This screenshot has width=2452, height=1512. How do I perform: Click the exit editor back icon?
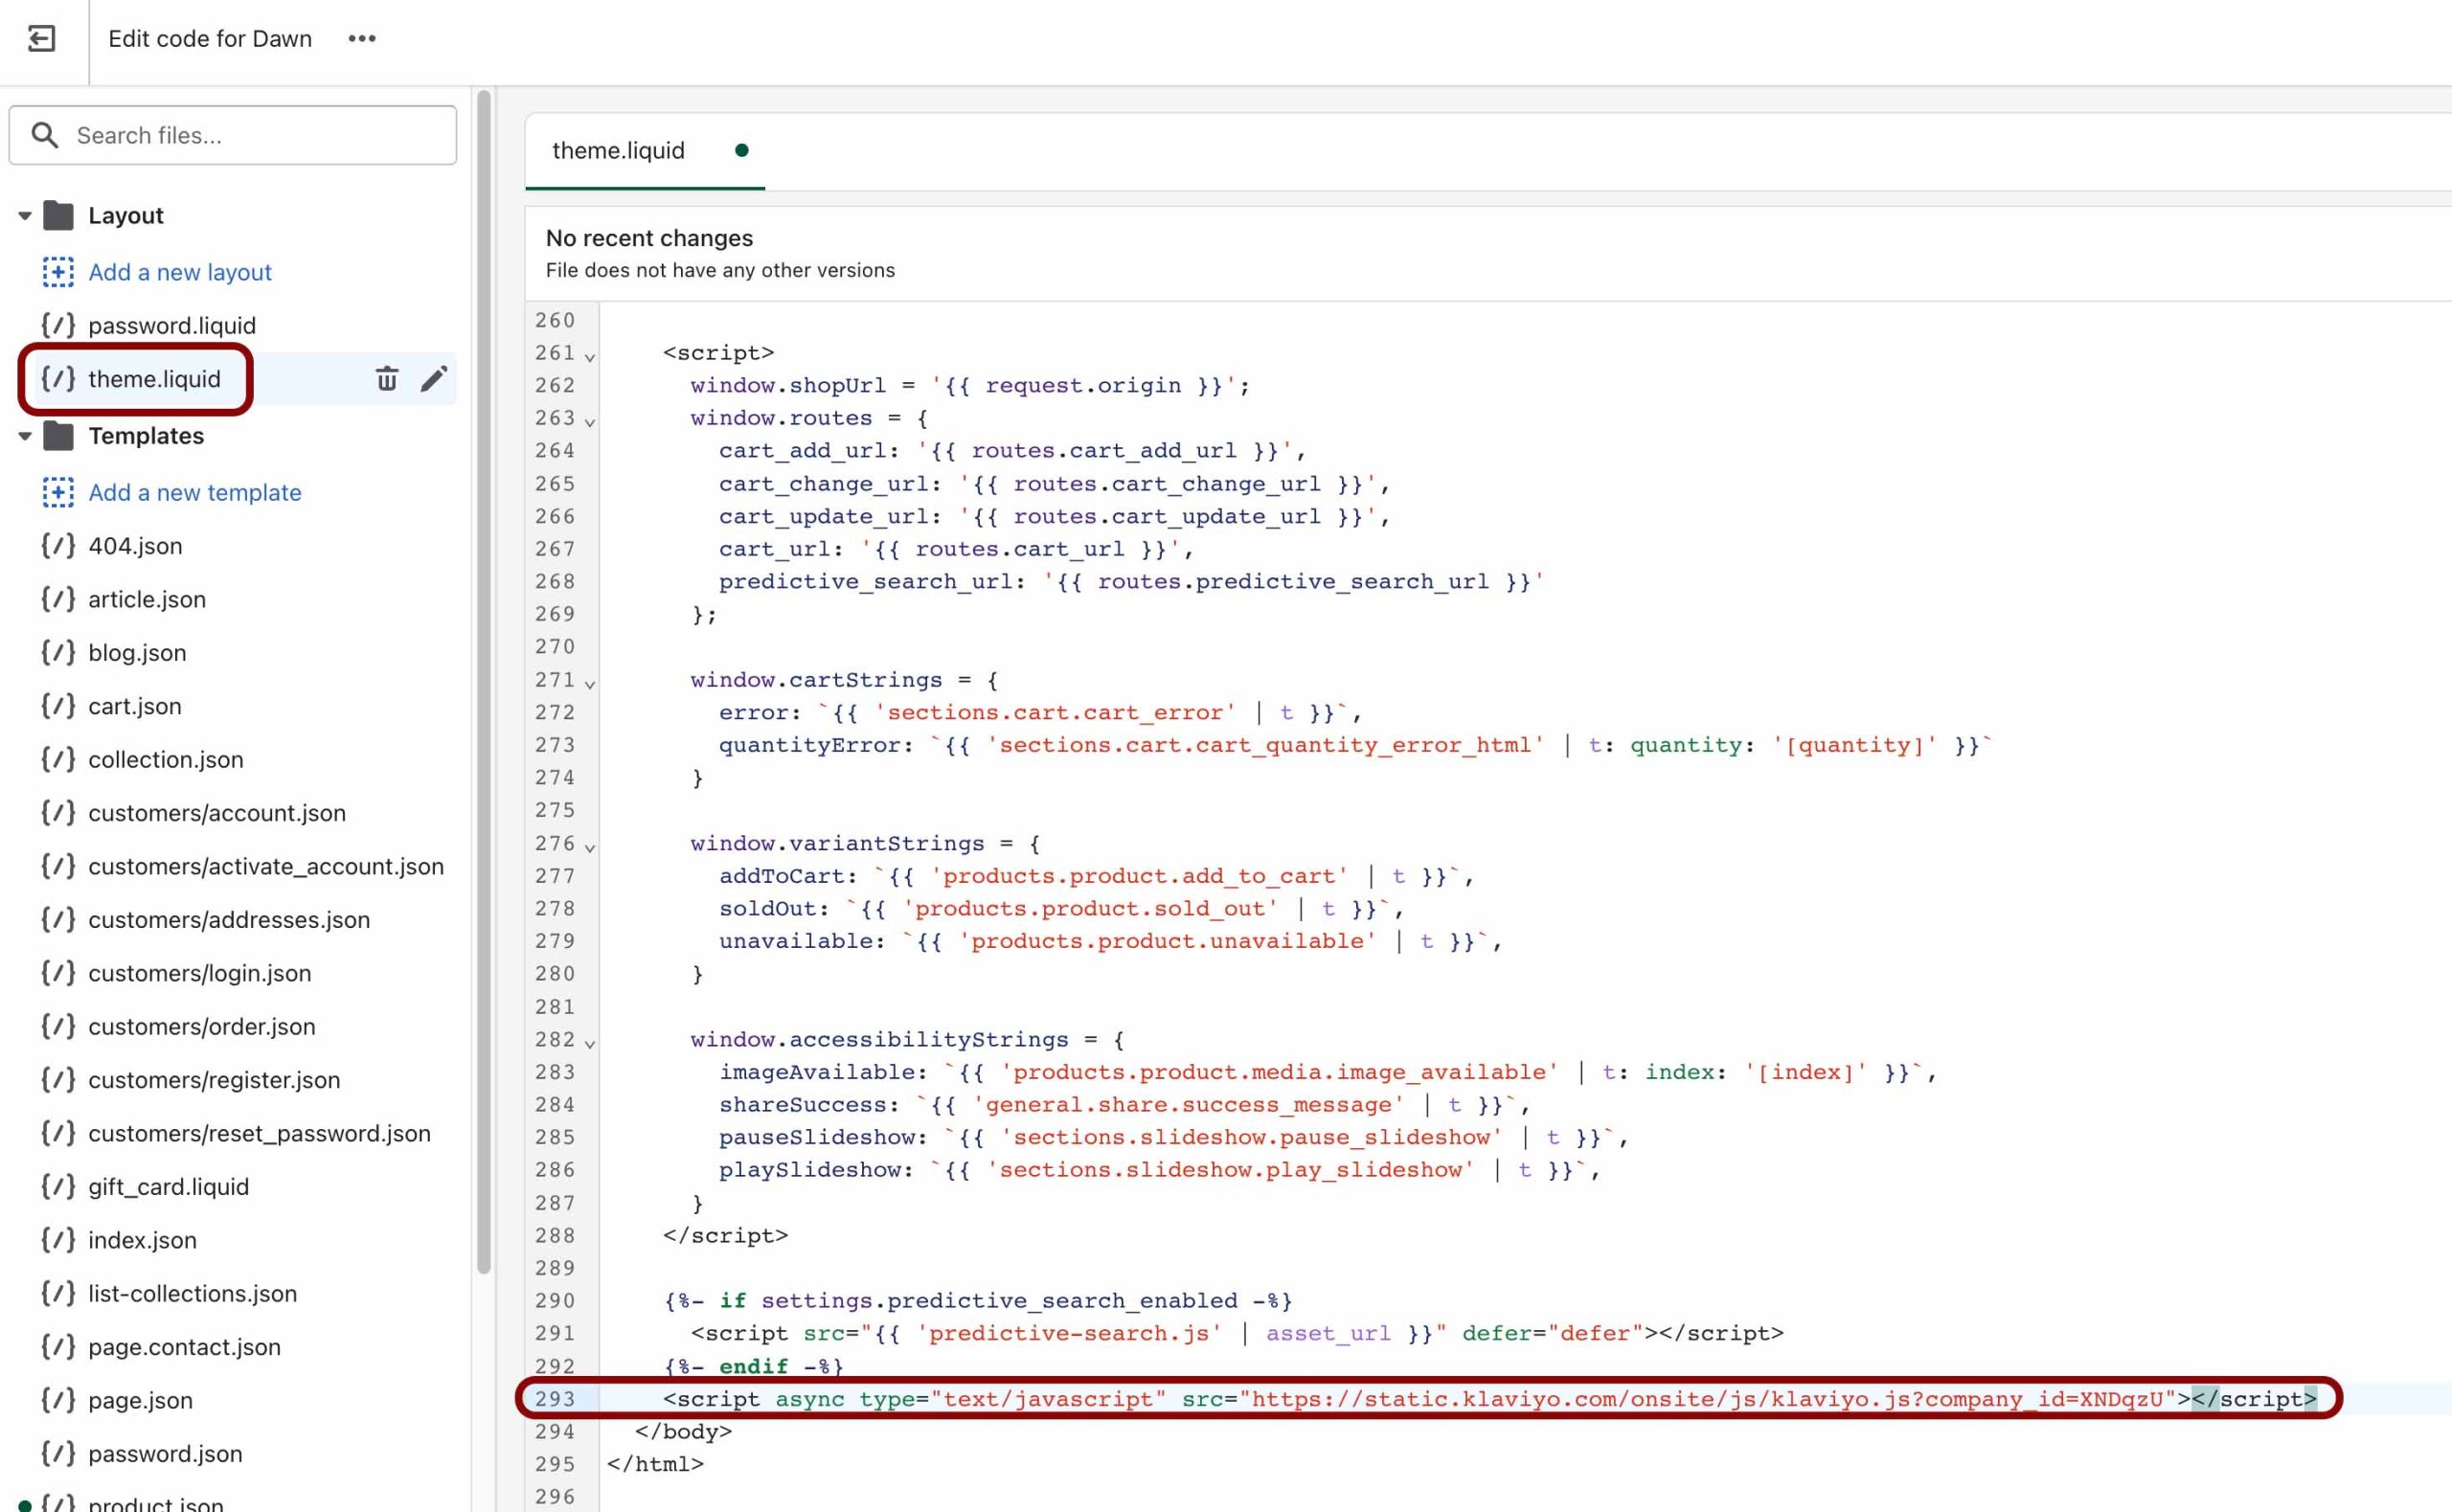pyautogui.click(x=41, y=39)
